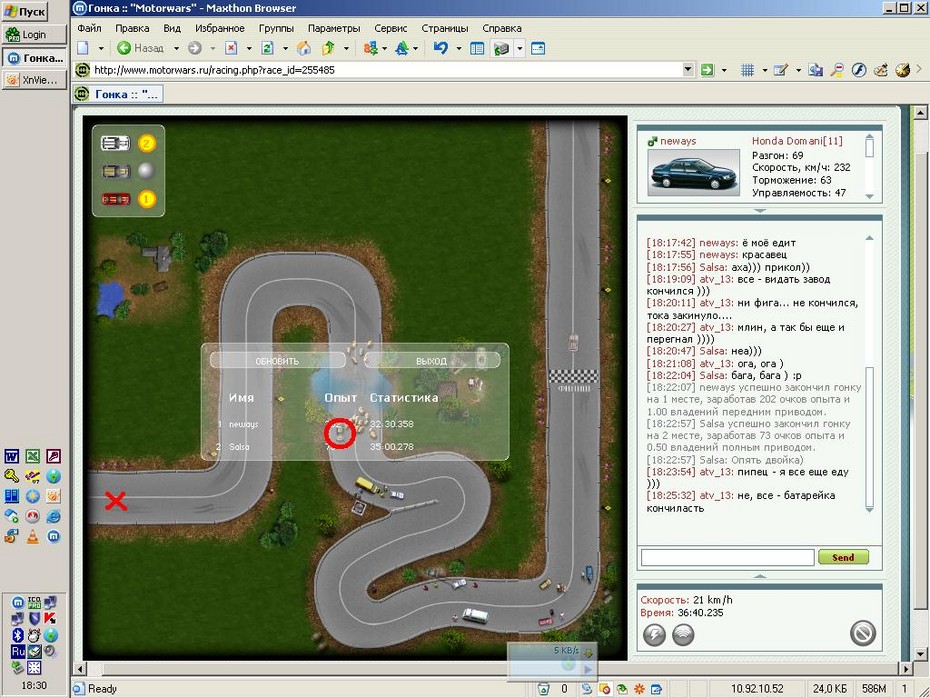Viewport: 930px width, 698px height.
Task: Click the Bluetooth tray icon
Action: pyautogui.click(x=18, y=635)
